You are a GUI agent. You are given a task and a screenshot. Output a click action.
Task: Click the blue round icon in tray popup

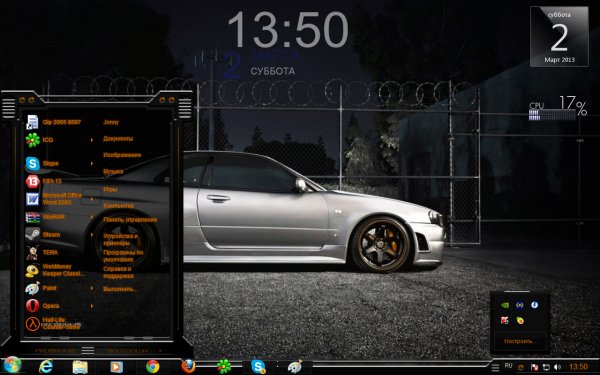coord(534,305)
